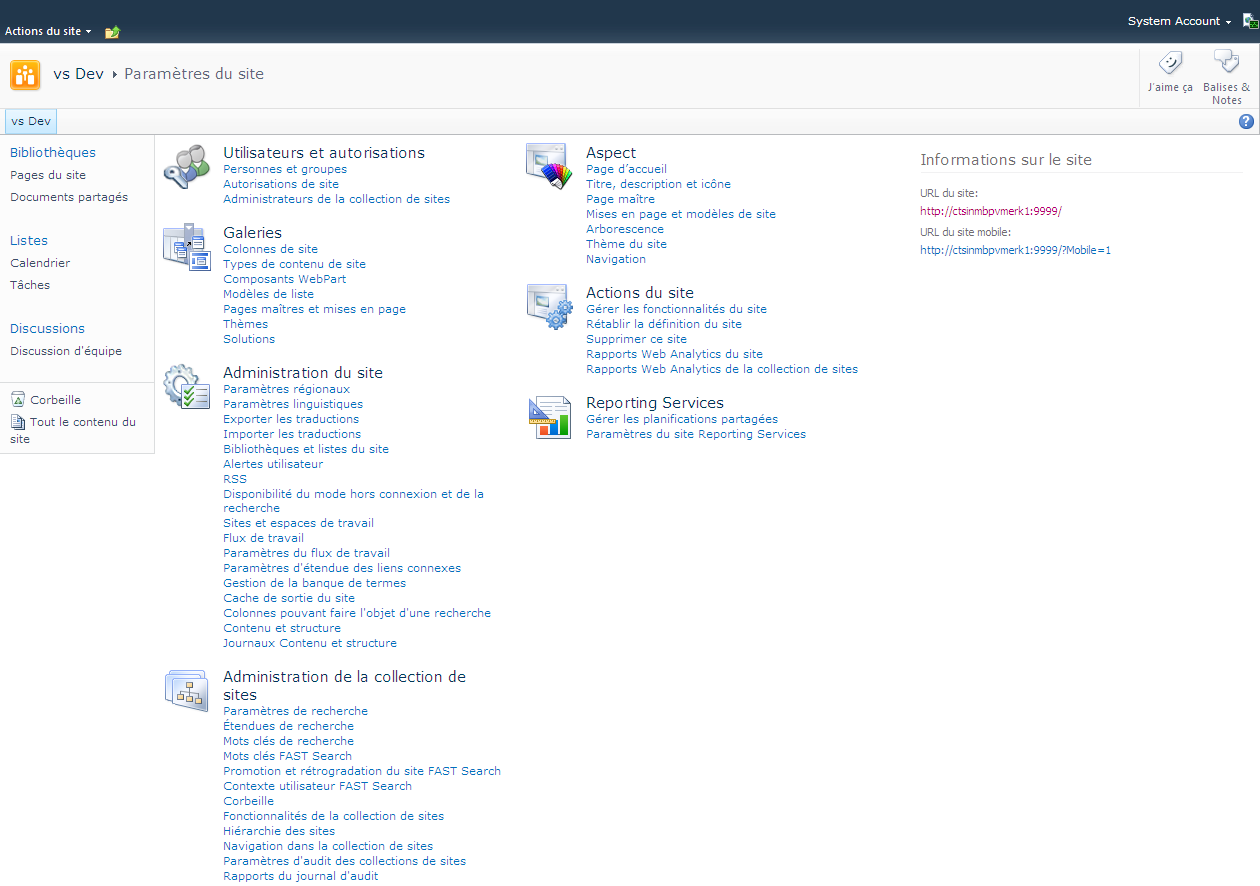1260x886 pixels.
Task: Open the Thème du site link
Action: click(626, 244)
